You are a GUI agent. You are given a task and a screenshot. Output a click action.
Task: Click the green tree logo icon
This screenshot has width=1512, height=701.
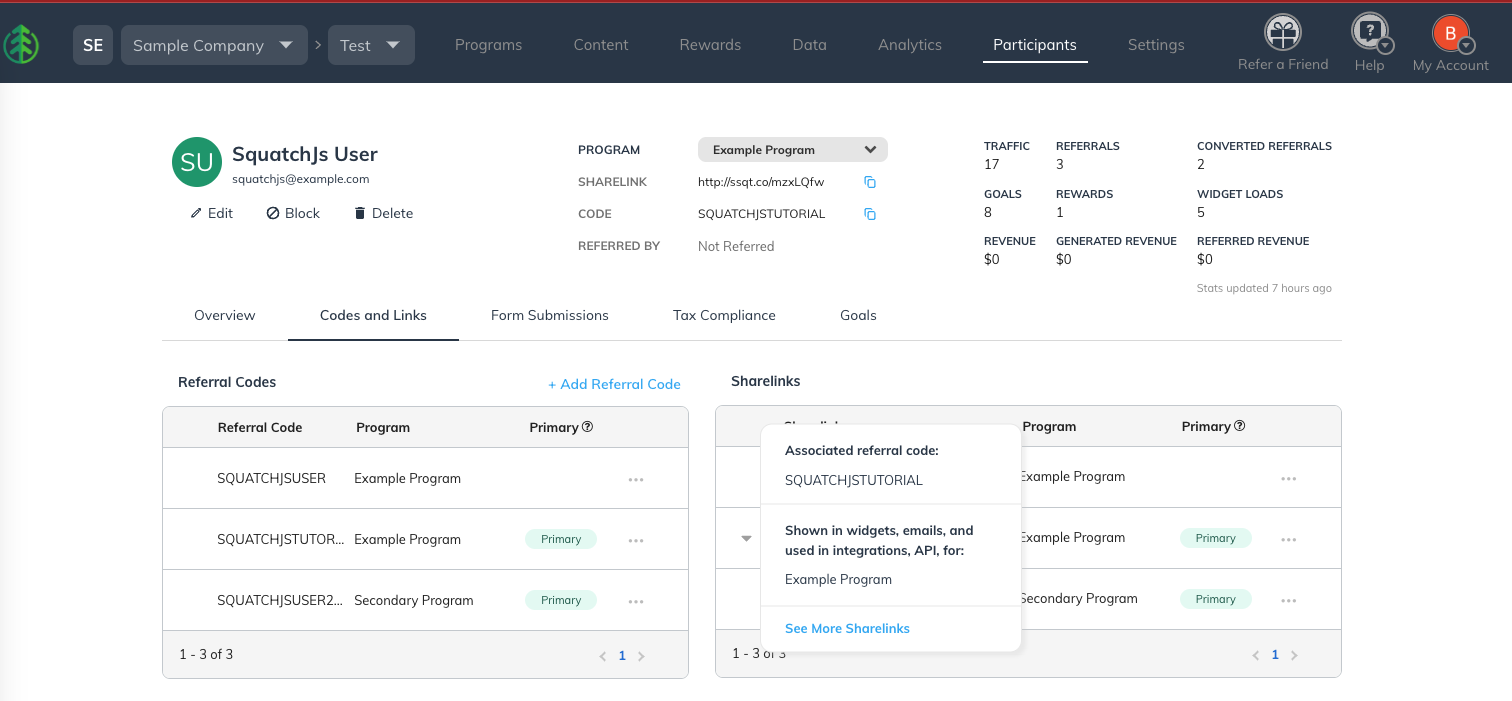click(x=20, y=45)
